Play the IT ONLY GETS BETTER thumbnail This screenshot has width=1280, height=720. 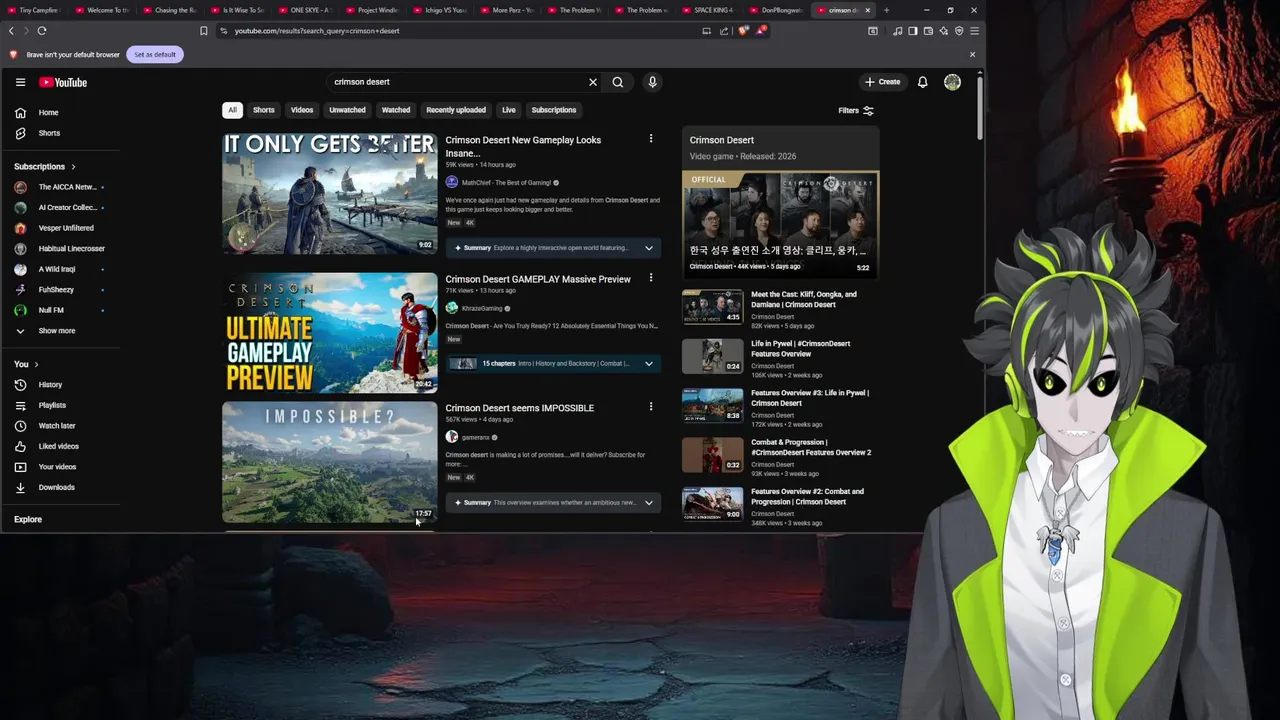330,193
